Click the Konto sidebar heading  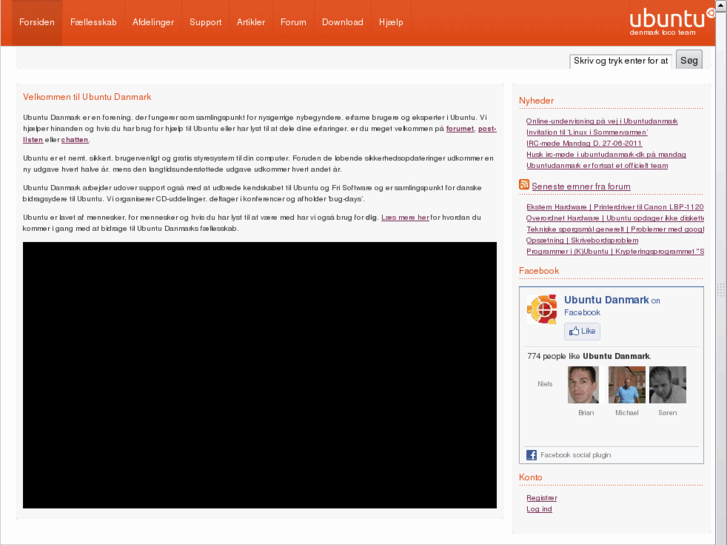pos(530,477)
